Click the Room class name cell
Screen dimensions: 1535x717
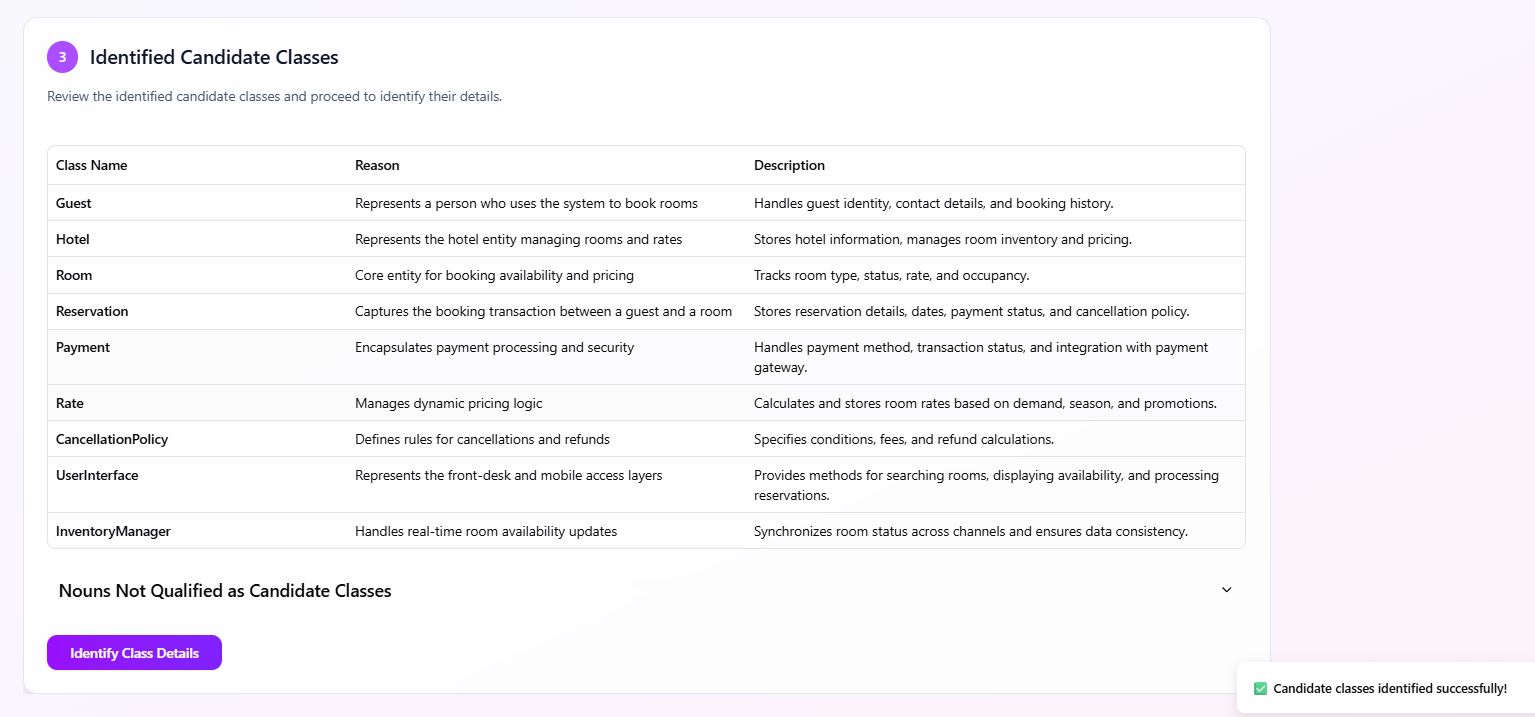tap(74, 275)
